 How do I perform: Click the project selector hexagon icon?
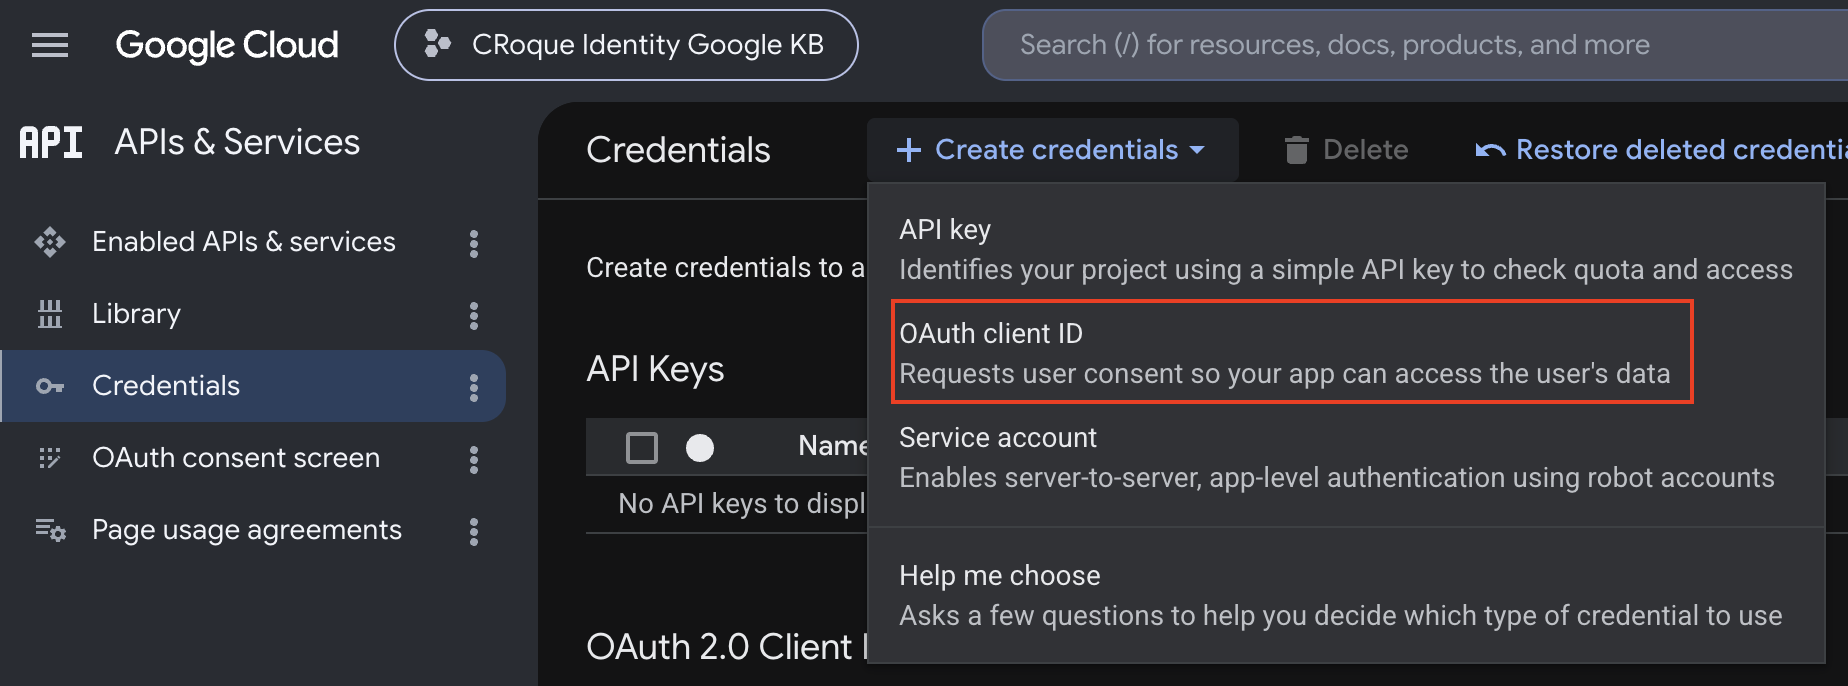click(x=436, y=44)
